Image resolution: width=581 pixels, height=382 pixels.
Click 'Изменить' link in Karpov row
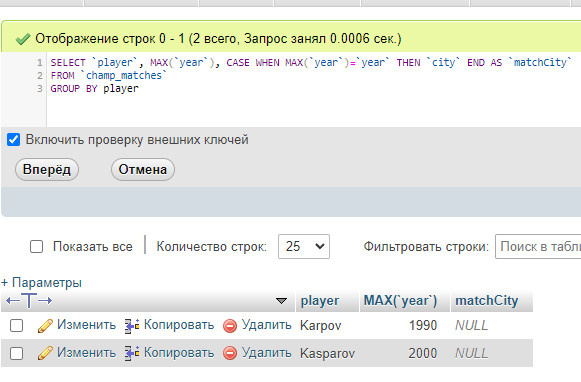coord(86,325)
